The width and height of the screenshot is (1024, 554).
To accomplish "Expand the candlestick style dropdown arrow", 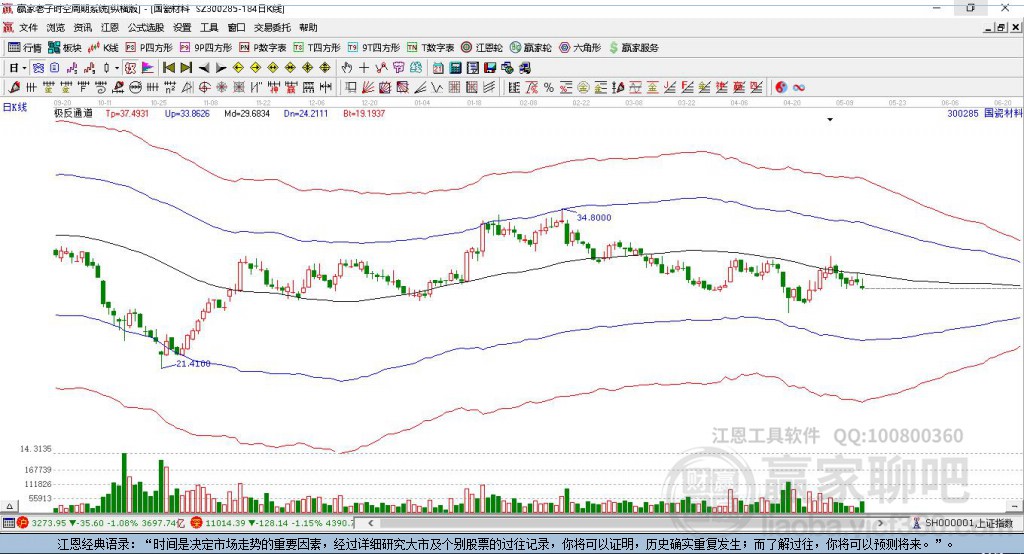I will [x=117, y=68].
